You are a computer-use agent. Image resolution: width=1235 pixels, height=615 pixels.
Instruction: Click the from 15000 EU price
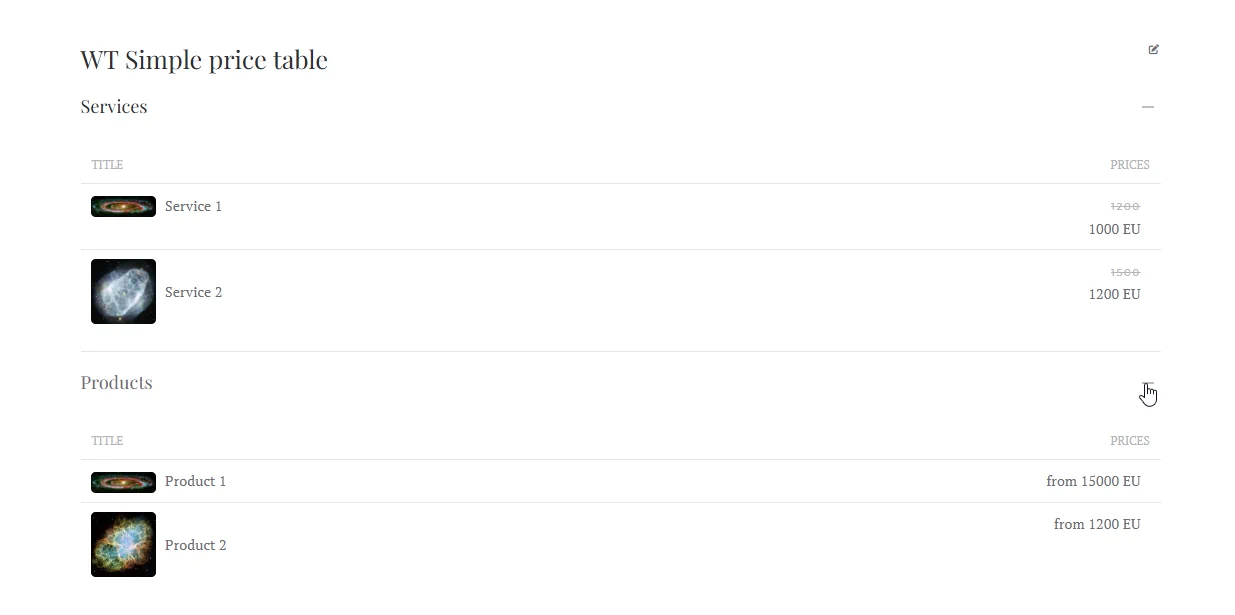[1093, 481]
